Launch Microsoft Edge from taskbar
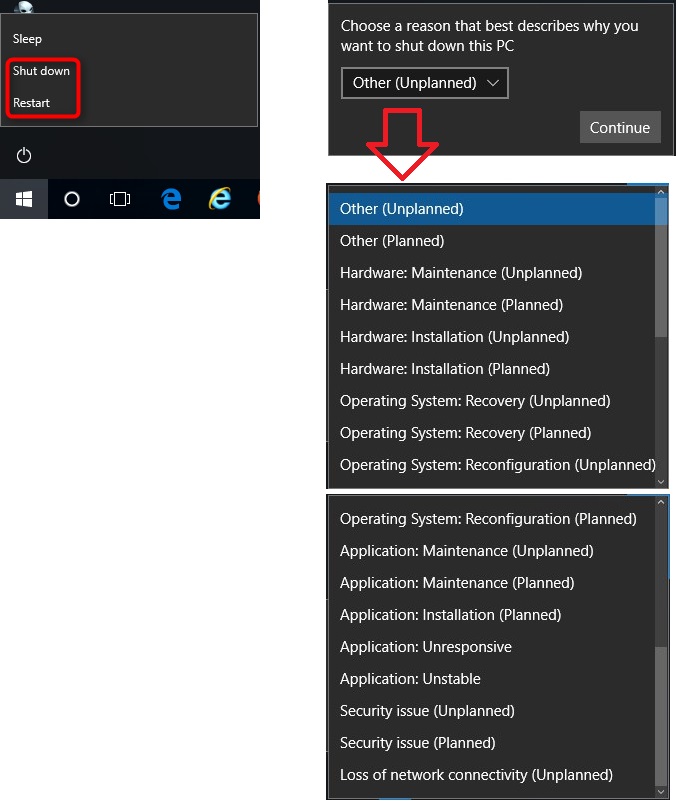 [171, 199]
